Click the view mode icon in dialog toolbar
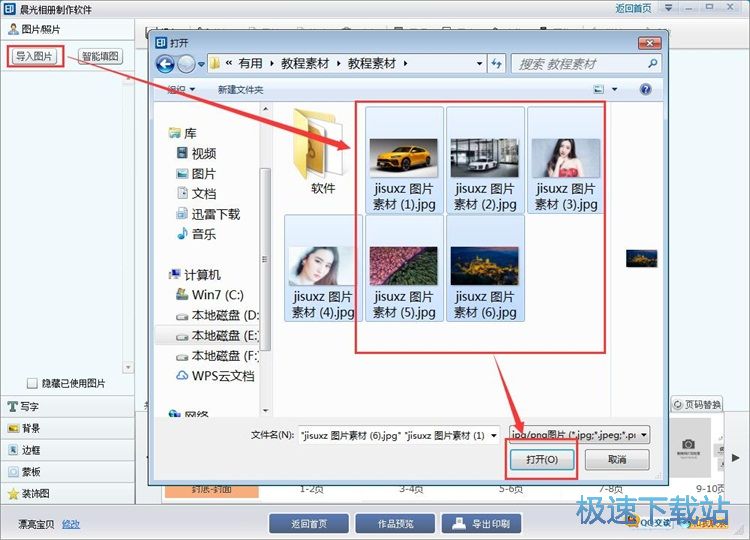Screen dimensions: 750x540 pyautogui.click(x=598, y=89)
